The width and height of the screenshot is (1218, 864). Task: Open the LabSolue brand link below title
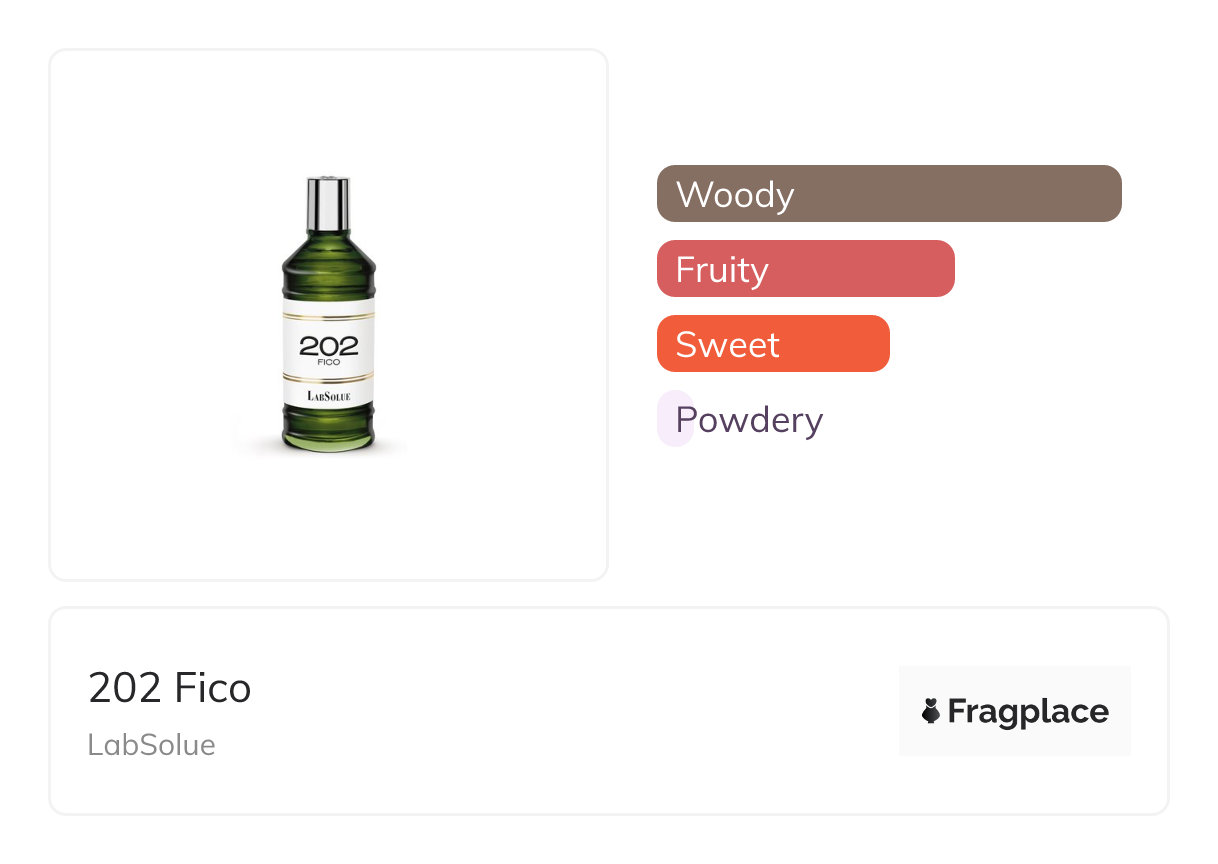(x=152, y=745)
